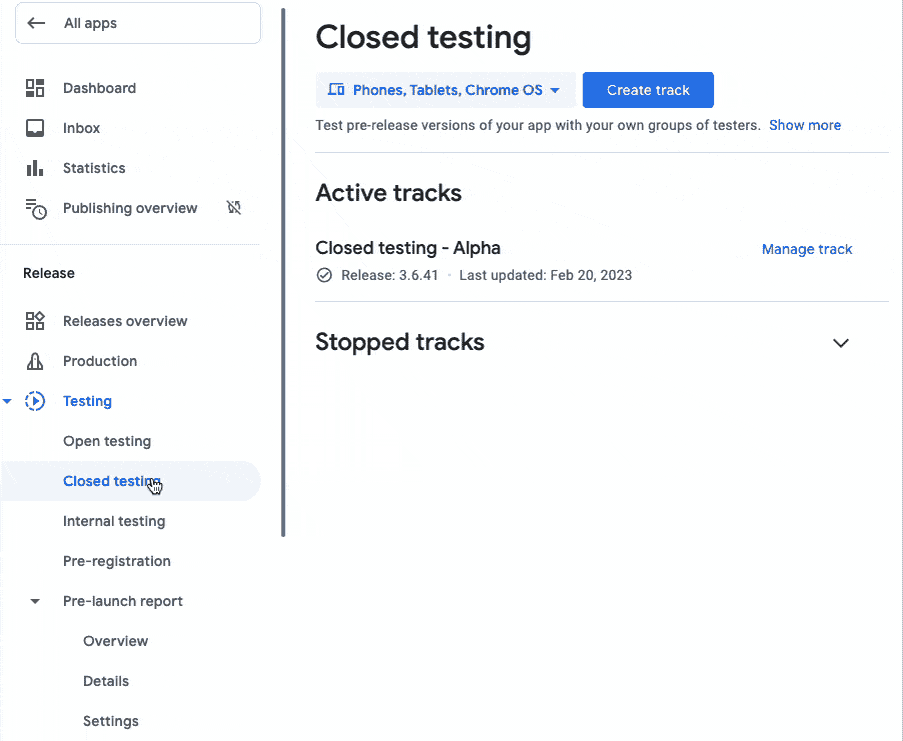This screenshot has height=741, width=903.
Task: Collapse the Pre-launch report section
Action: [35, 601]
